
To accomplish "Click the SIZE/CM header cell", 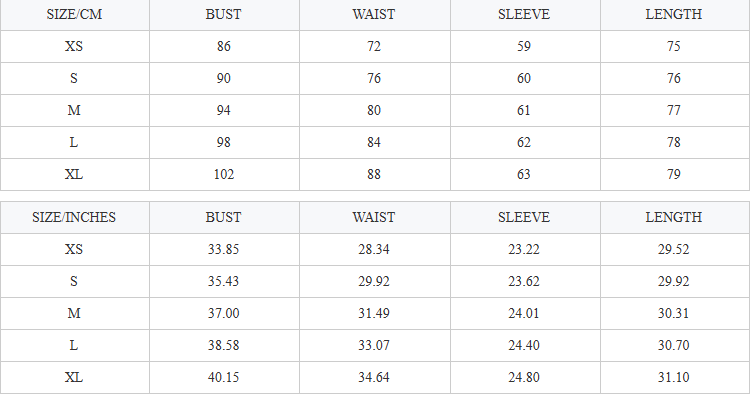I will click(74, 14).
